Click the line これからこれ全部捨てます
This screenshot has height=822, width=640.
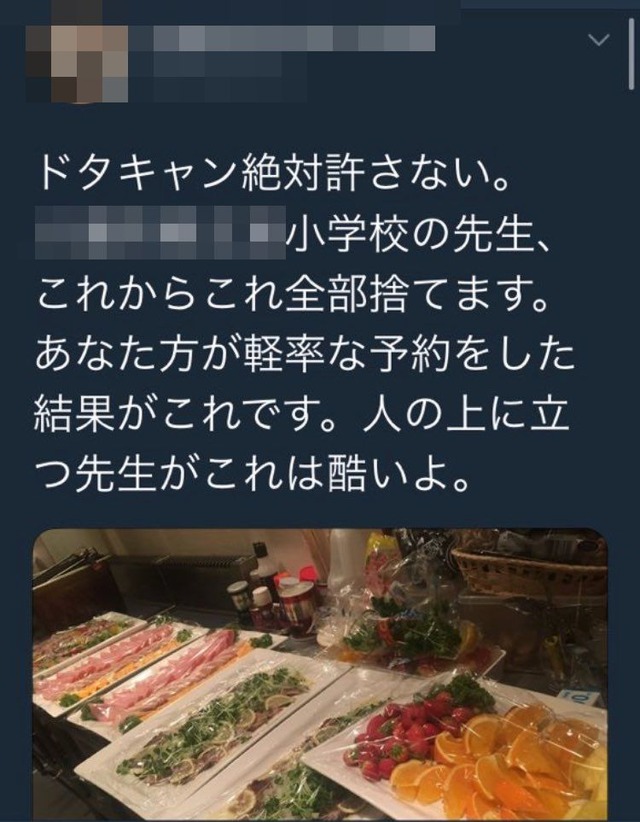click(x=292, y=295)
